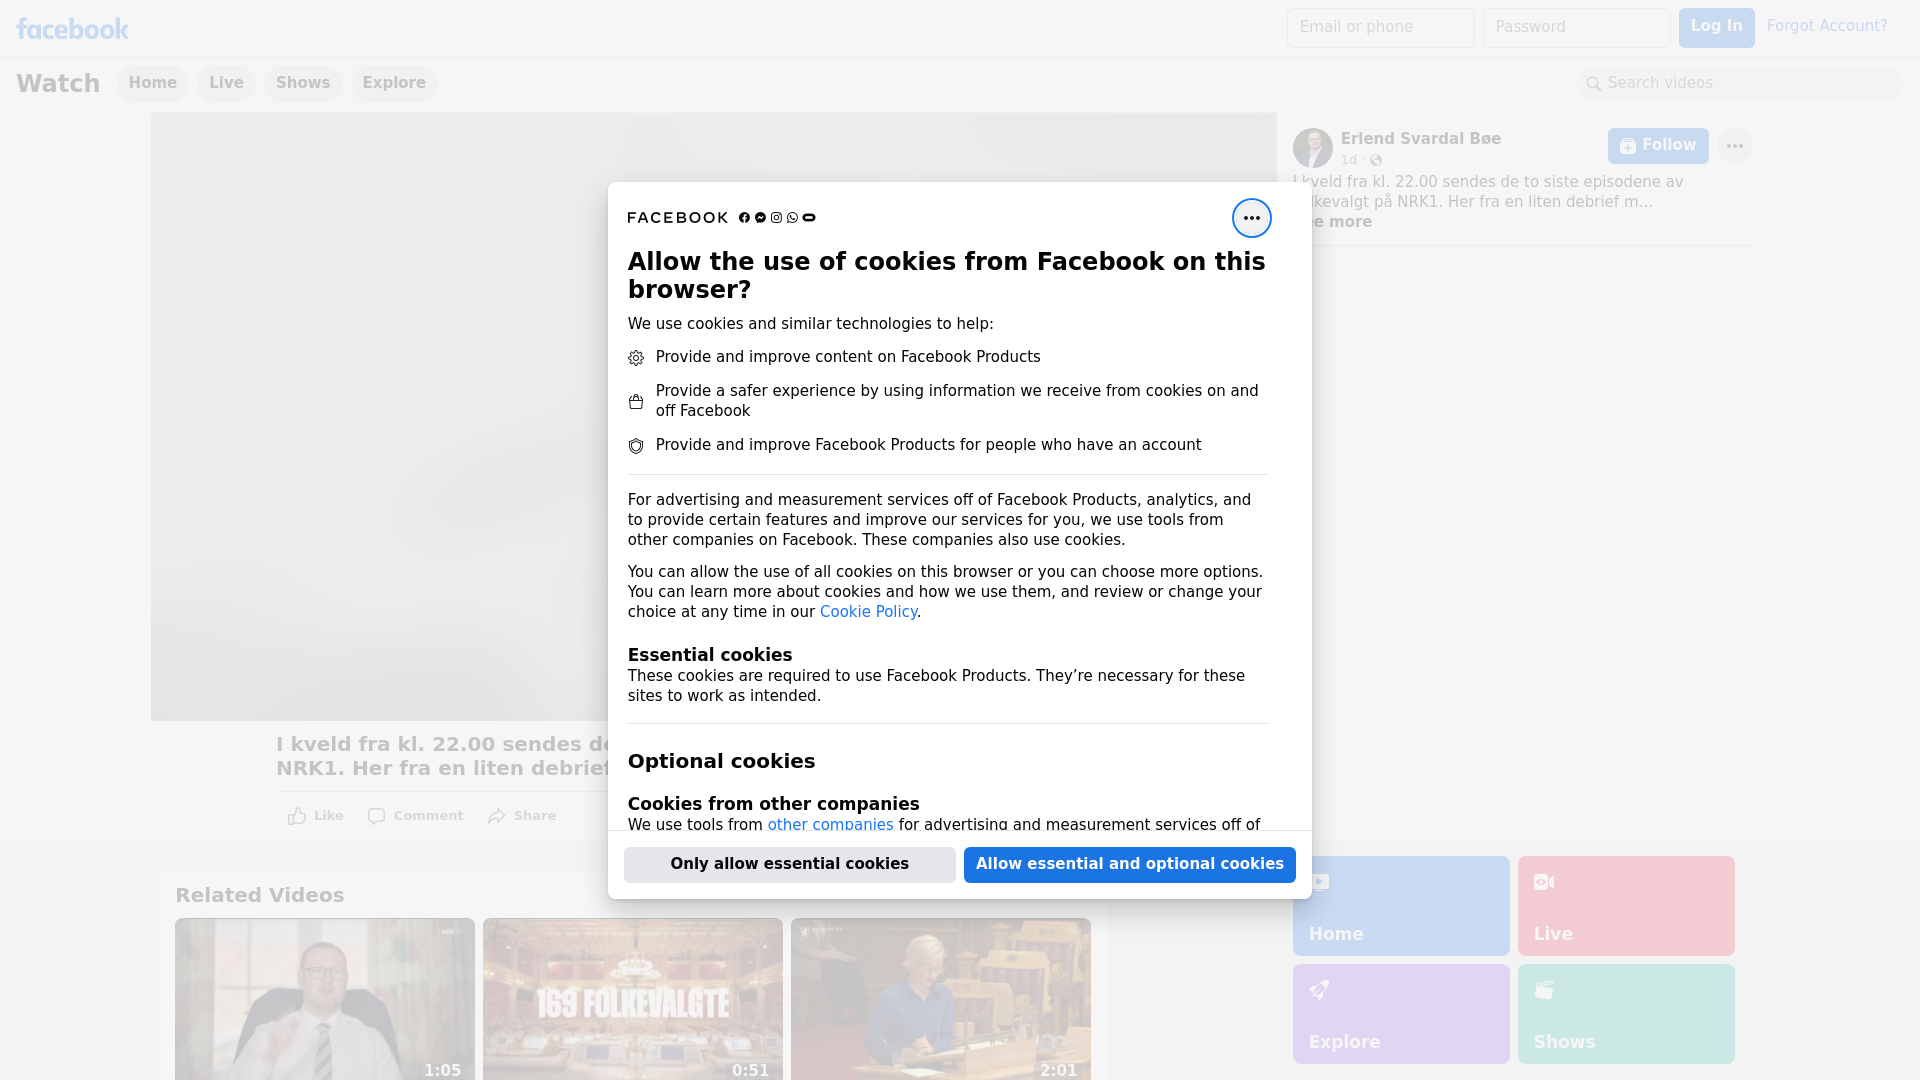Viewport: 1920px width, 1080px height.
Task: Click the Live tile with camera icon
Action: [1625, 905]
